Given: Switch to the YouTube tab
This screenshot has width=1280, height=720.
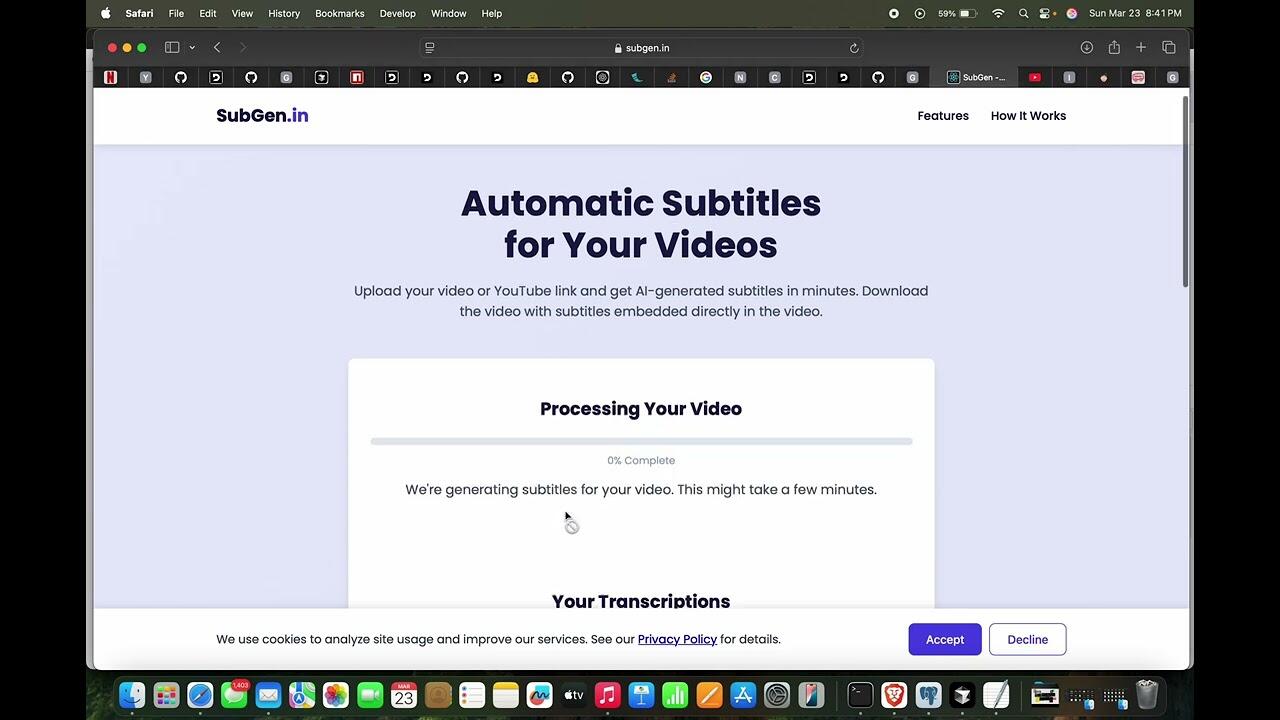Looking at the screenshot, I should [1035, 77].
